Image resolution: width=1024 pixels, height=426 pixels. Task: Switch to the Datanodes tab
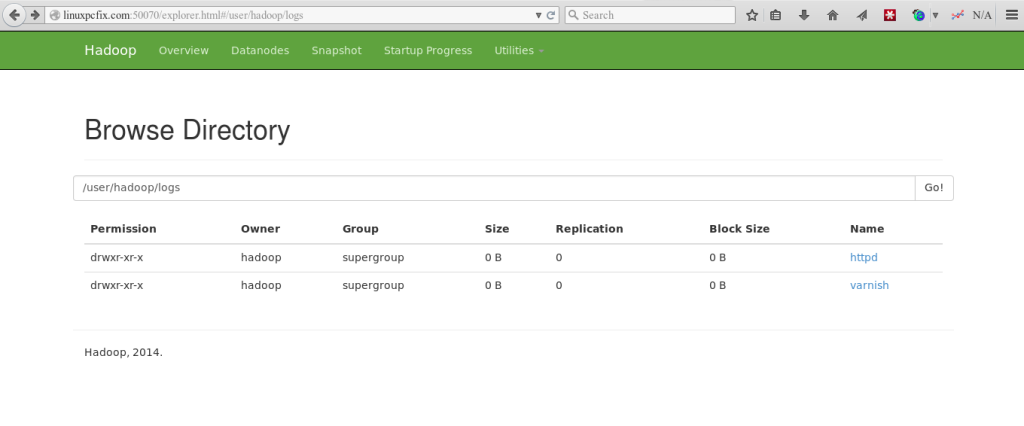pos(260,51)
